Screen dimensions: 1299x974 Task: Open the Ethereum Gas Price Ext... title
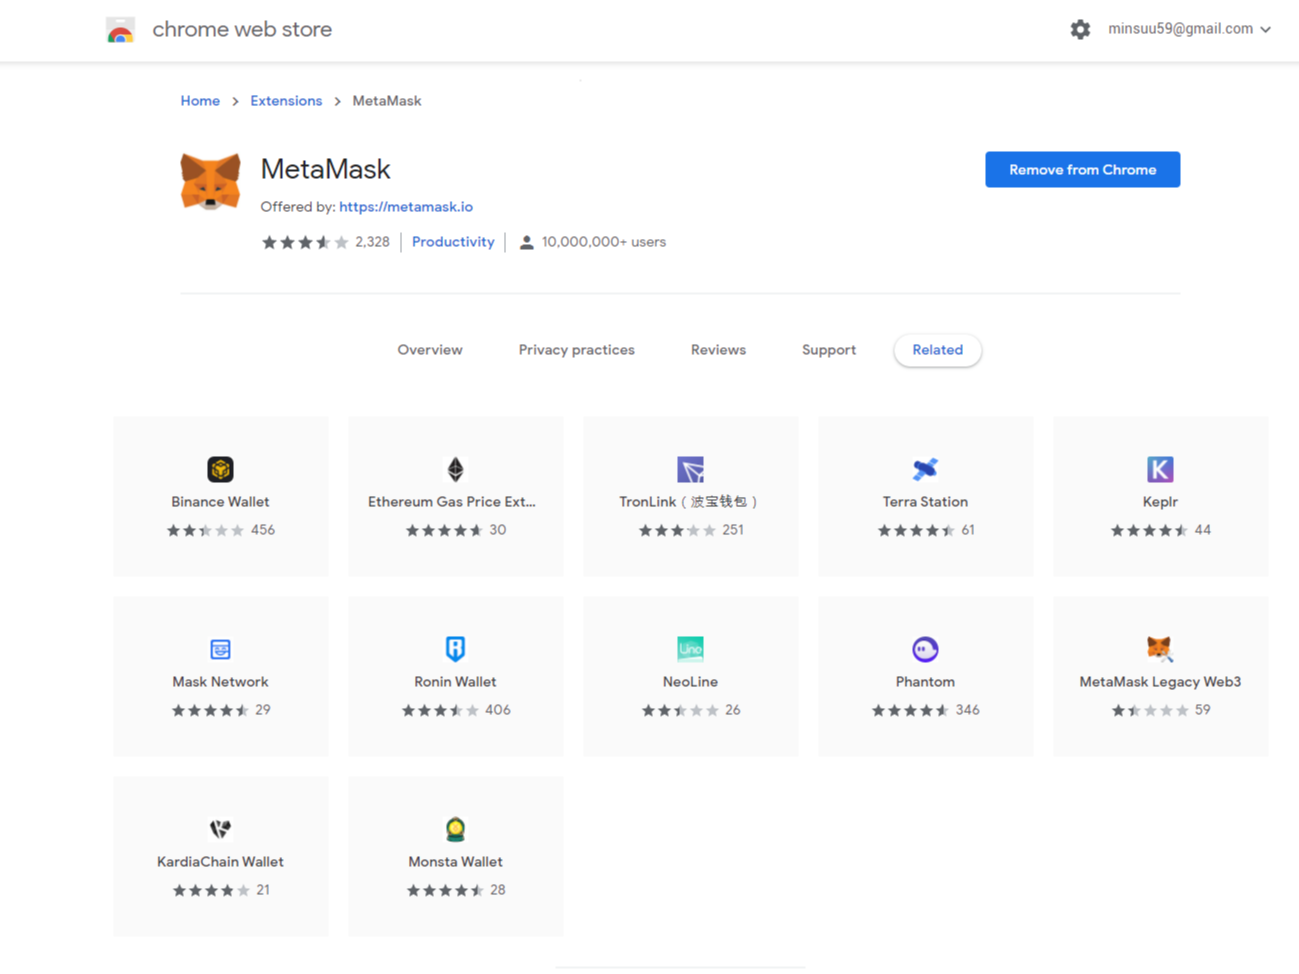[452, 502]
